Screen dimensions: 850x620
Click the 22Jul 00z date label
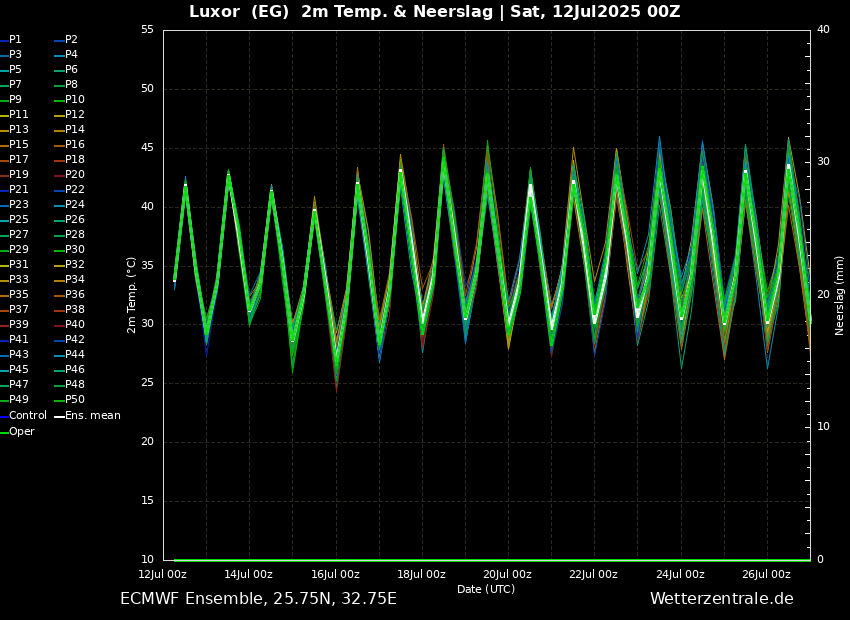point(594,574)
